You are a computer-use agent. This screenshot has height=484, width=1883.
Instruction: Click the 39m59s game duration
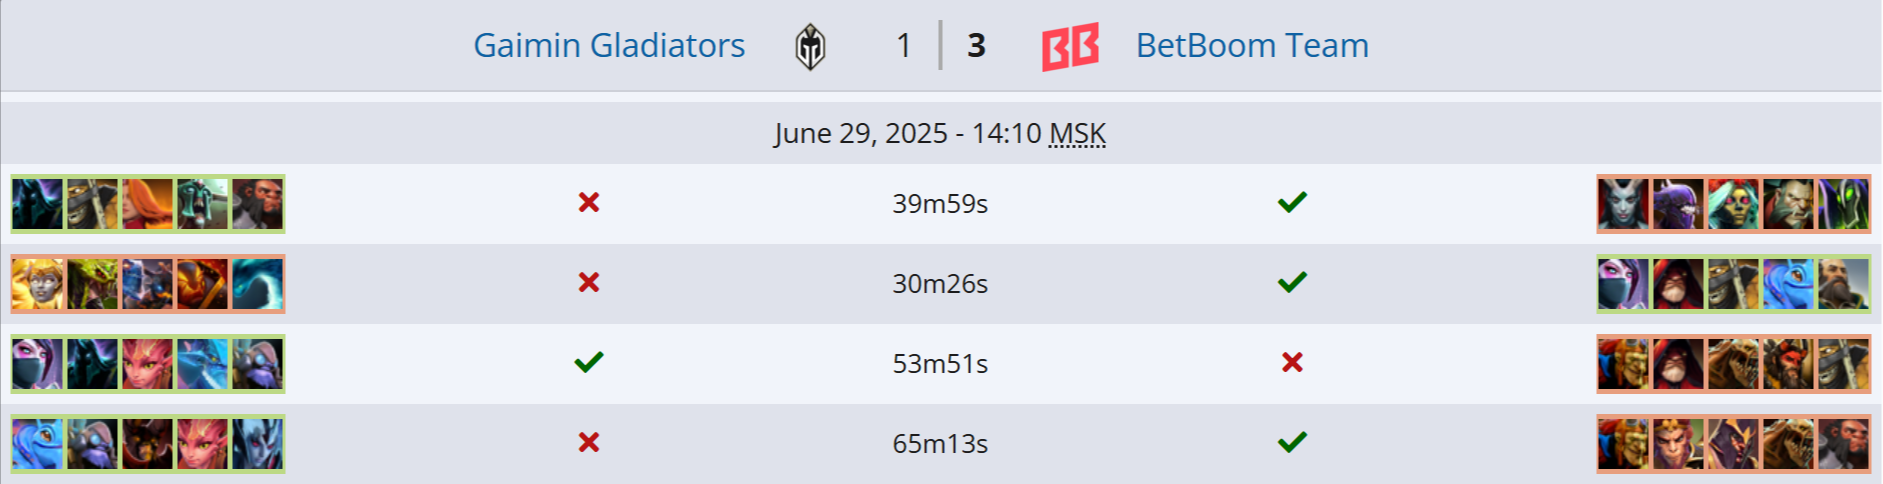coord(940,204)
